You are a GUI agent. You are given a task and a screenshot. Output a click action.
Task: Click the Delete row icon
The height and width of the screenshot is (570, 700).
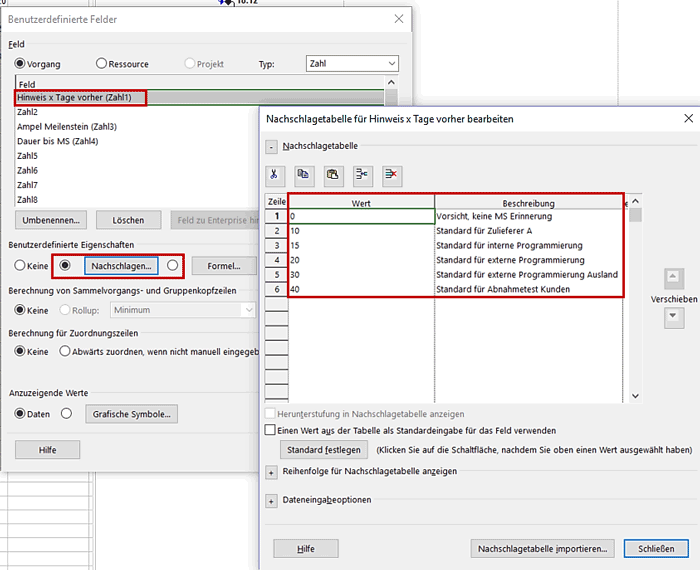tap(392, 174)
